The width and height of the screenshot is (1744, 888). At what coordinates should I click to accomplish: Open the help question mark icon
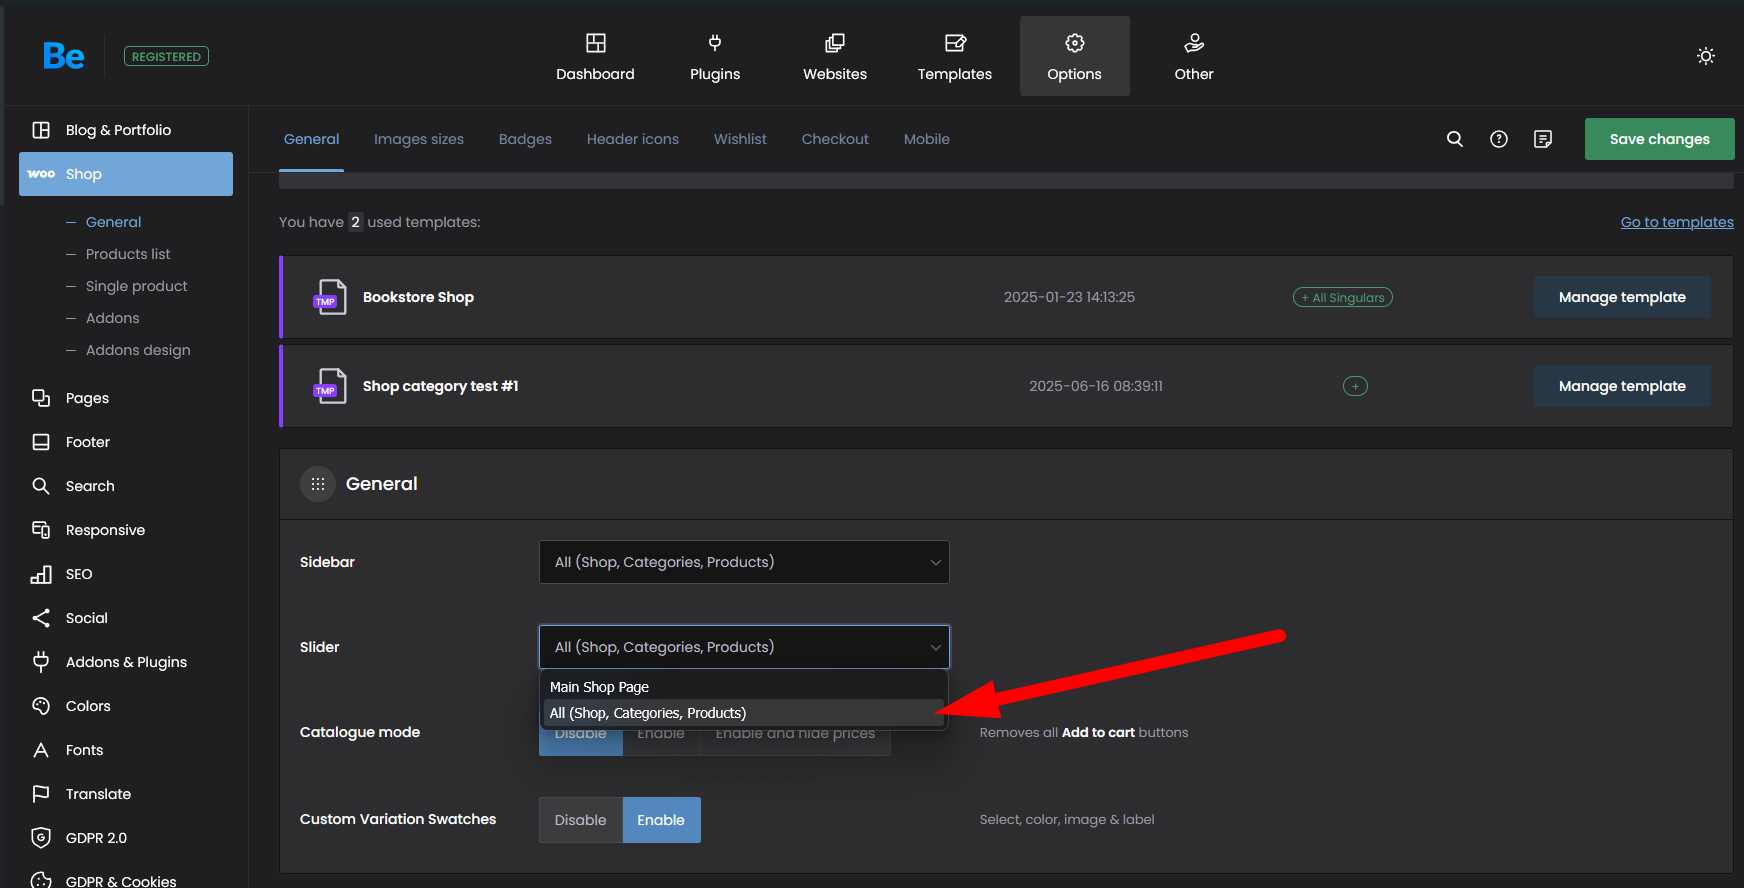click(x=1499, y=139)
